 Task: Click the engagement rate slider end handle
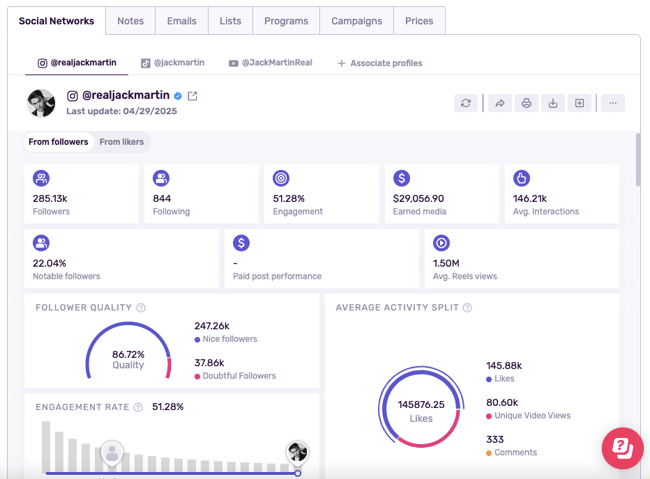(x=298, y=473)
